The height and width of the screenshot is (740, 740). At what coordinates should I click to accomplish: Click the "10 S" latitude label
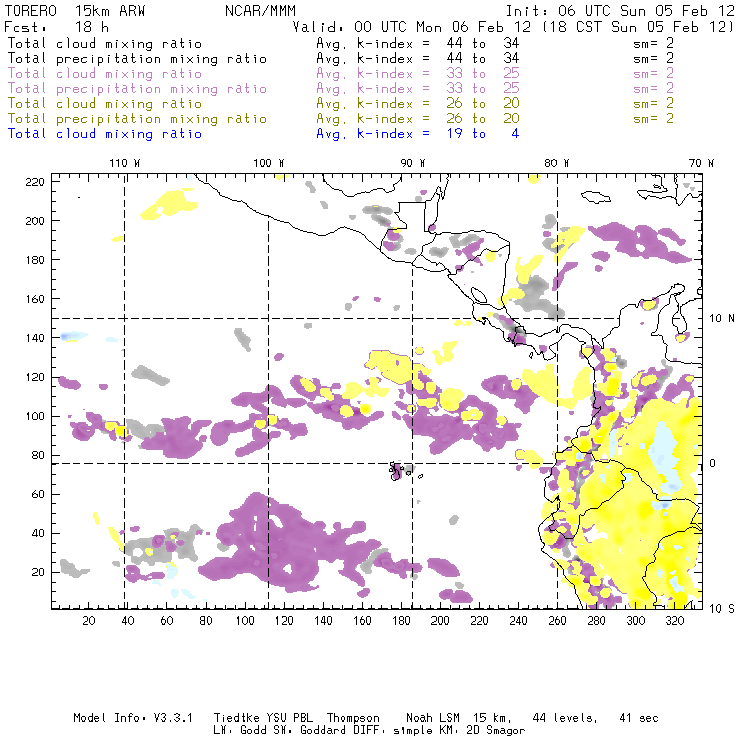722,609
